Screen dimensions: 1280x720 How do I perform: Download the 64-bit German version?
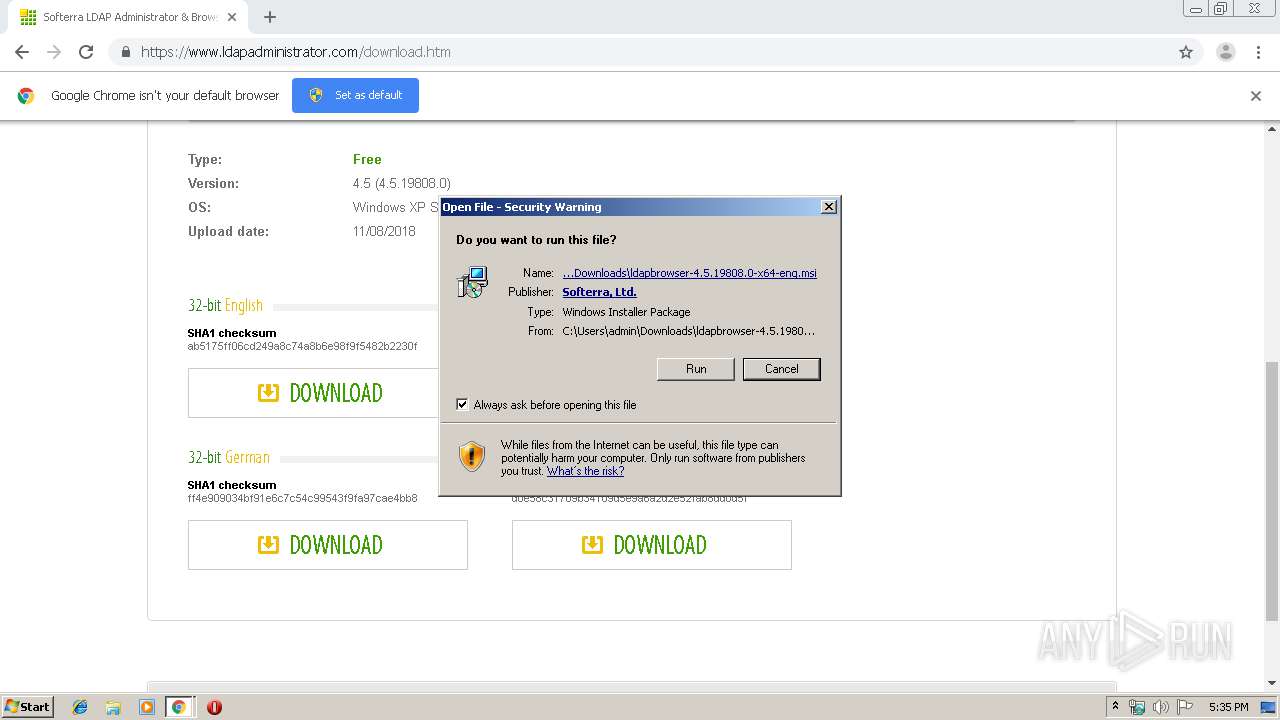pos(652,545)
